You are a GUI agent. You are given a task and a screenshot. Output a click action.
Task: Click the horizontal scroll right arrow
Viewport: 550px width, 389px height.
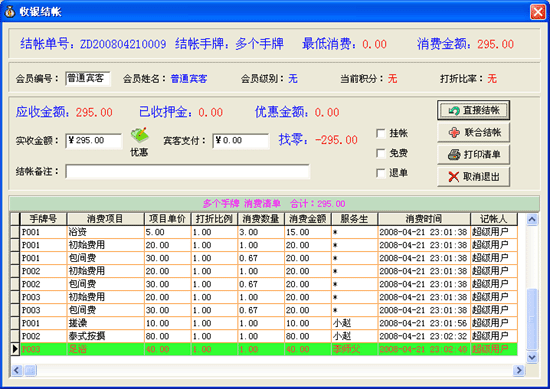[x=518, y=370]
